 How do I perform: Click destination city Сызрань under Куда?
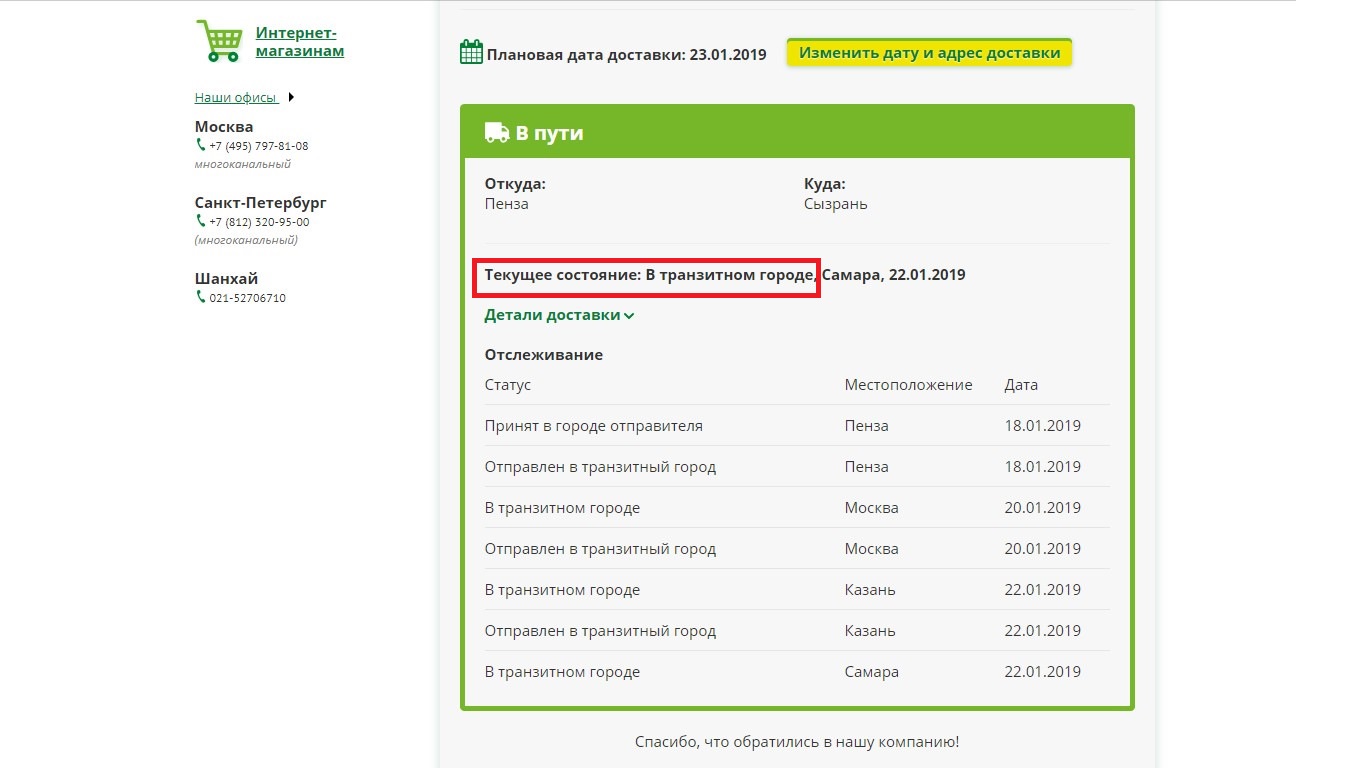(835, 204)
